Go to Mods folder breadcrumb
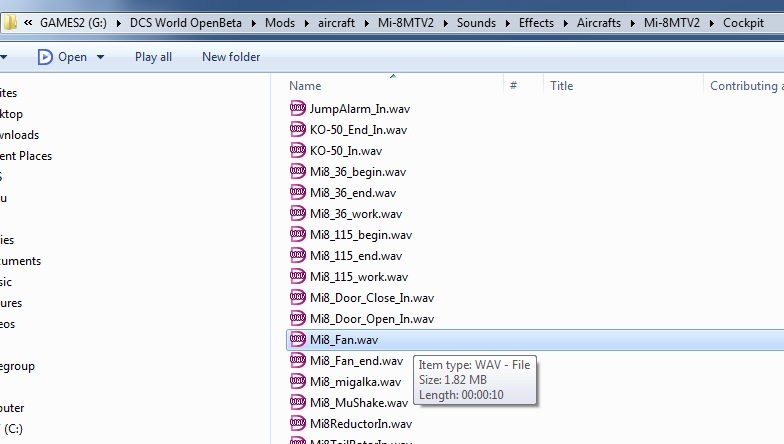The width and height of the screenshot is (784, 444). pos(280,23)
